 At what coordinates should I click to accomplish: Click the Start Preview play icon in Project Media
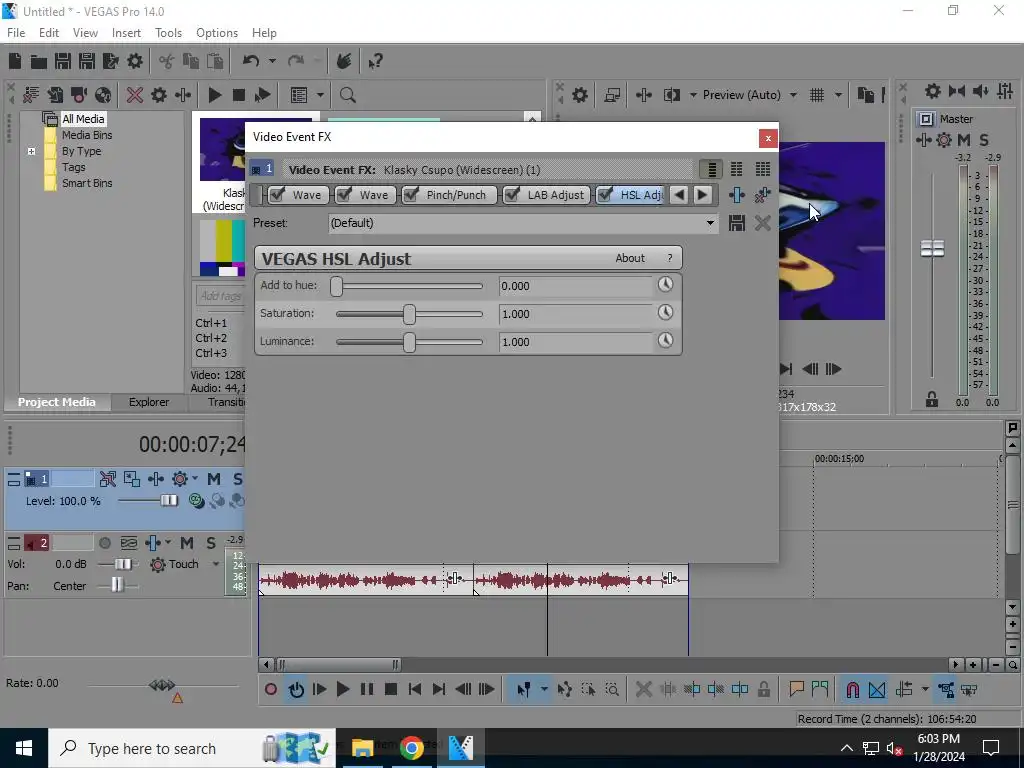point(214,95)
